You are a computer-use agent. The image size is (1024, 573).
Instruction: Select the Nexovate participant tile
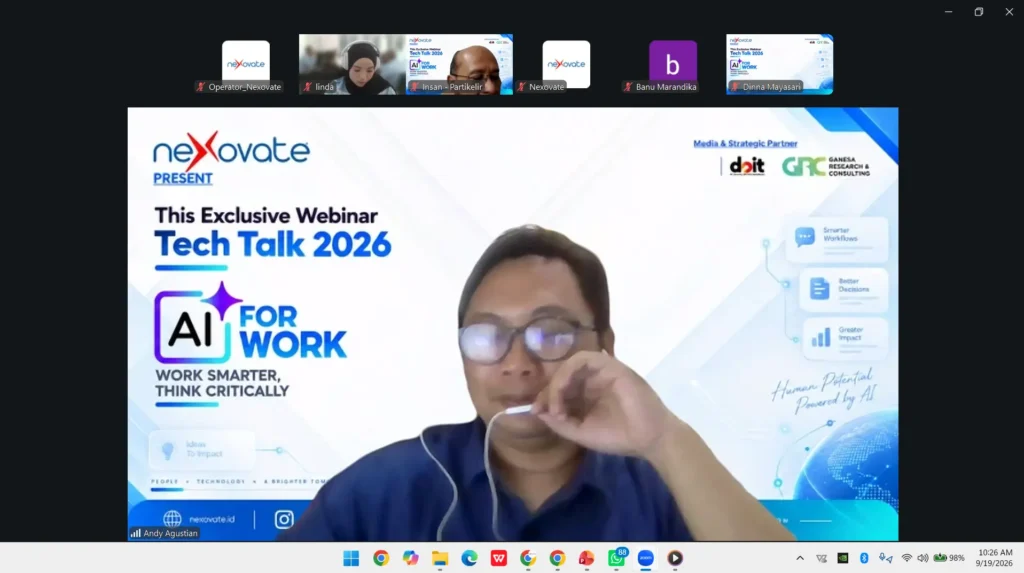[566, 64]
